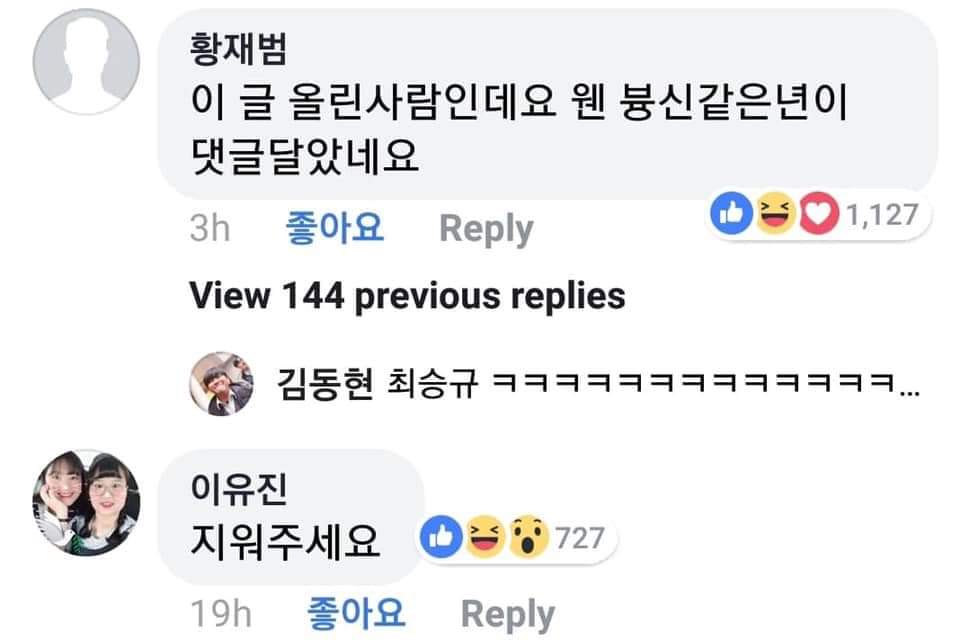Reply to 황재범's comment
This screenshot has width=960, height=640.
[x=486, y=230]
